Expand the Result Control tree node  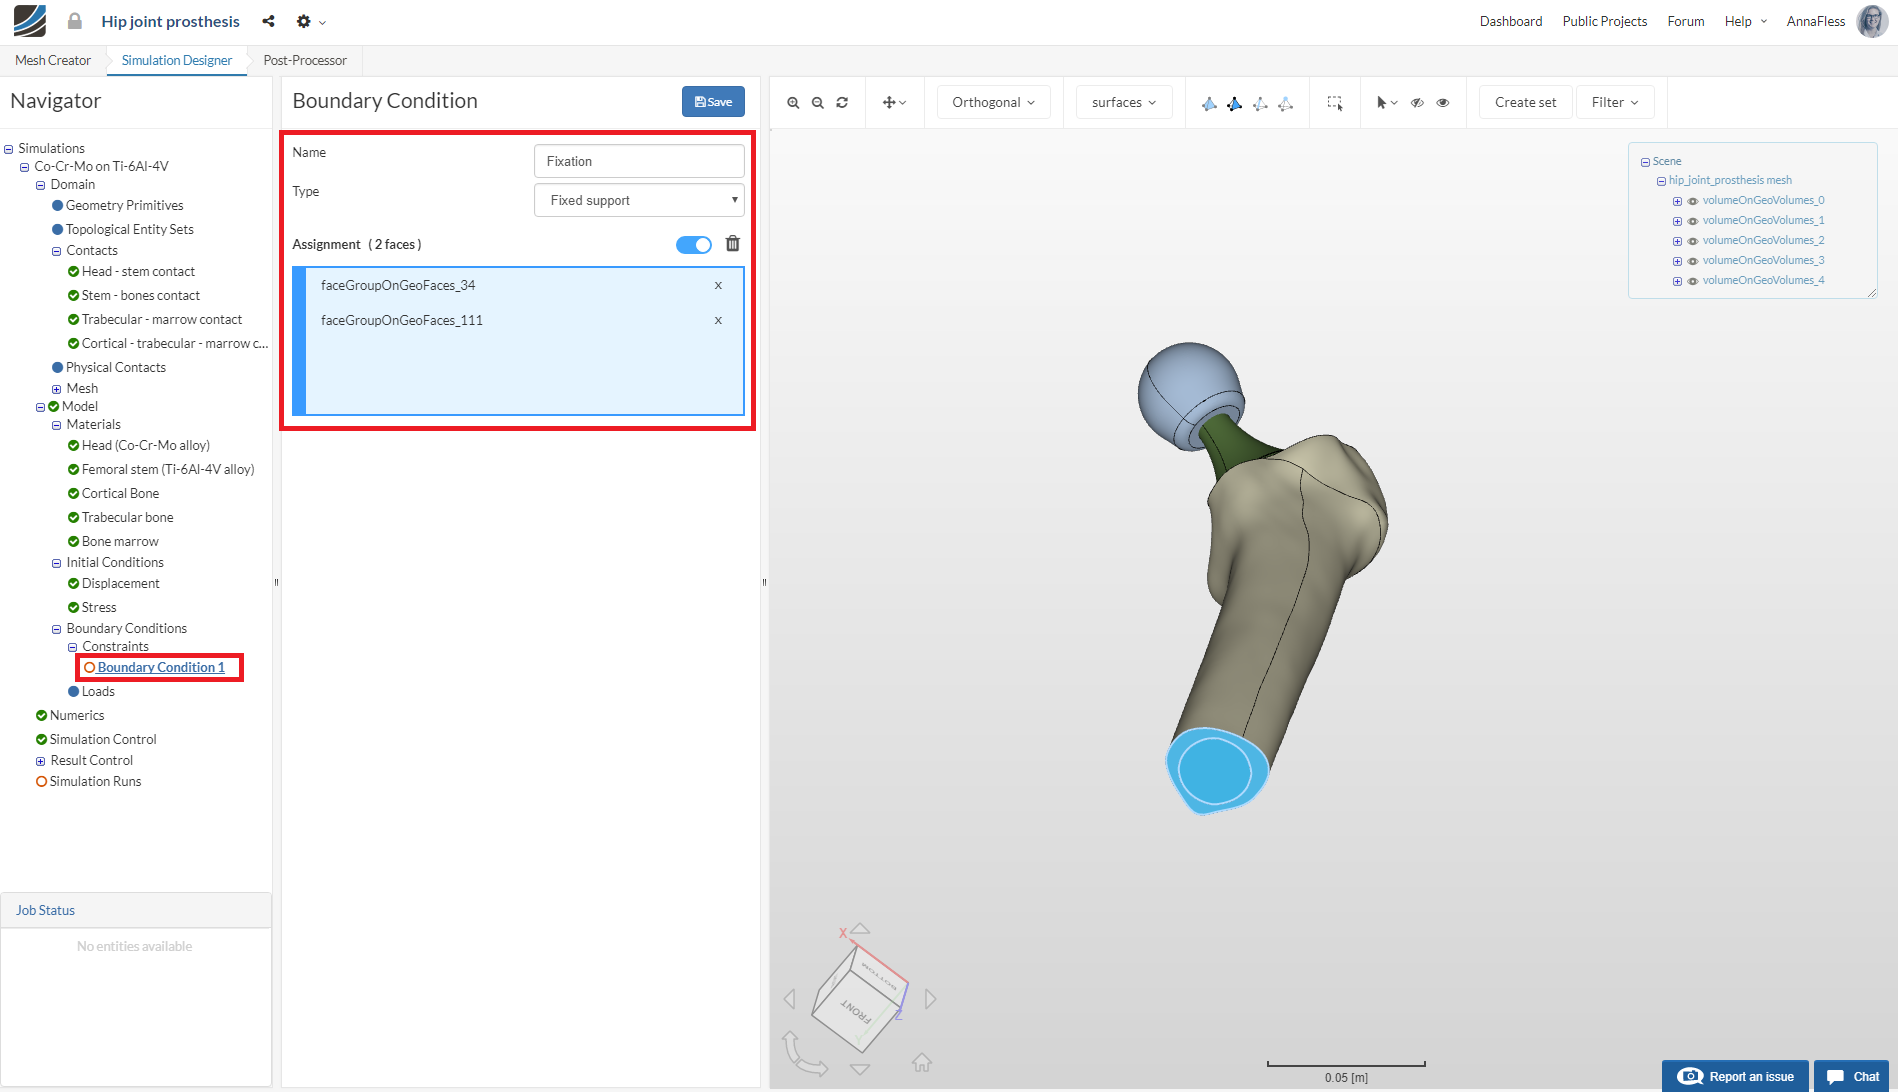tap(41, 761)
